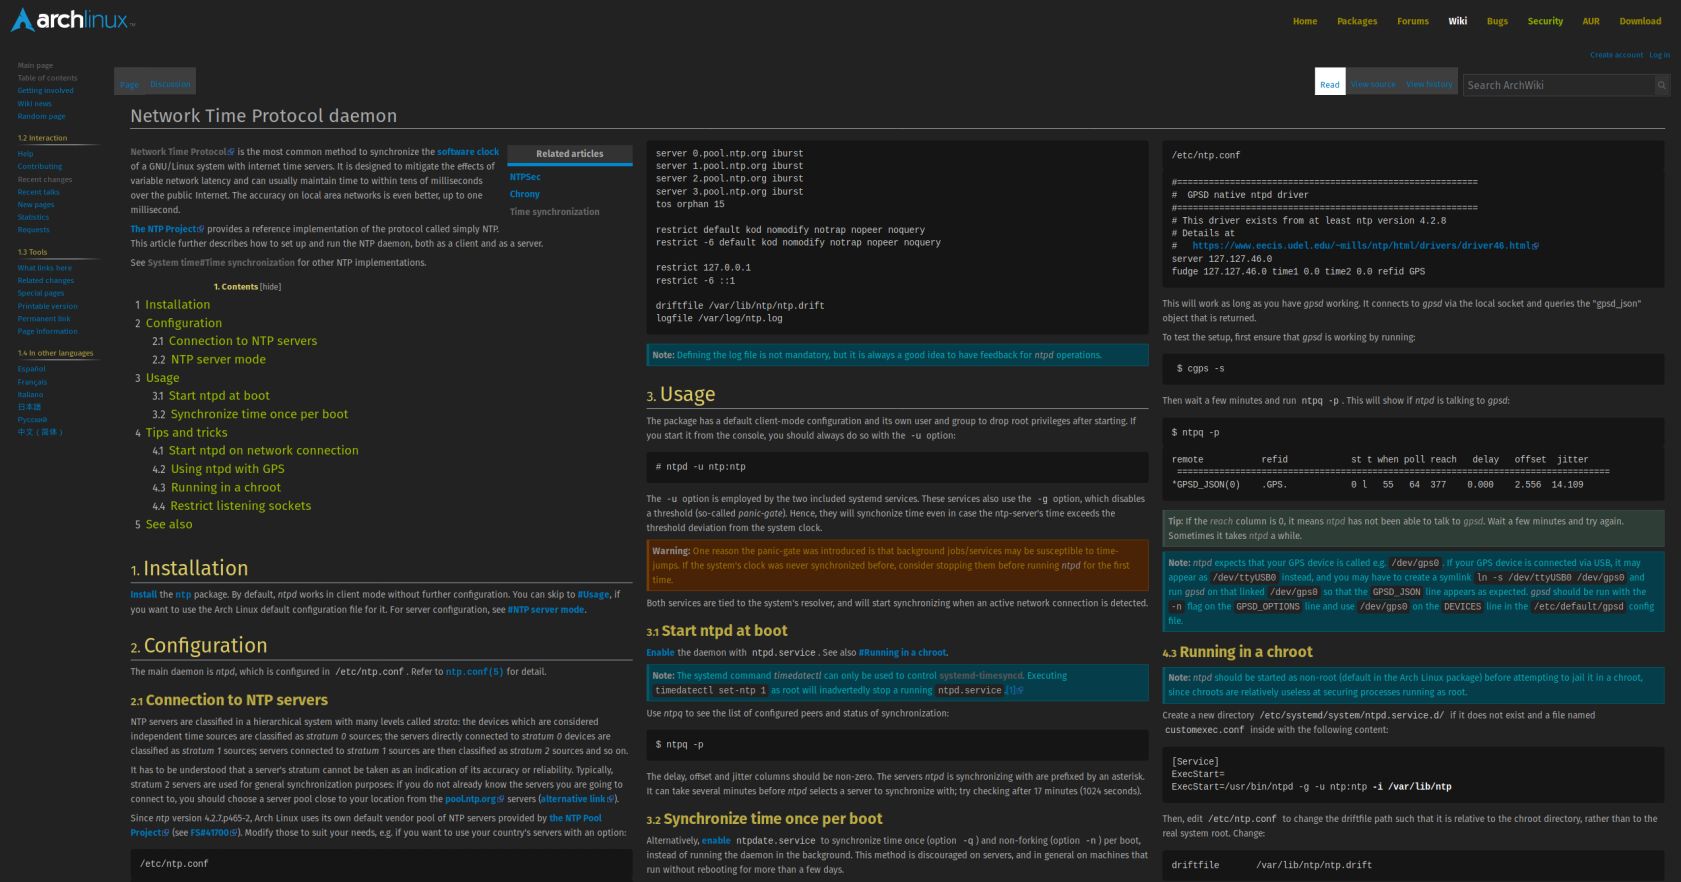Open the Security navigation item
The width and height of the screenshot is (1681, 882).
1545,21
